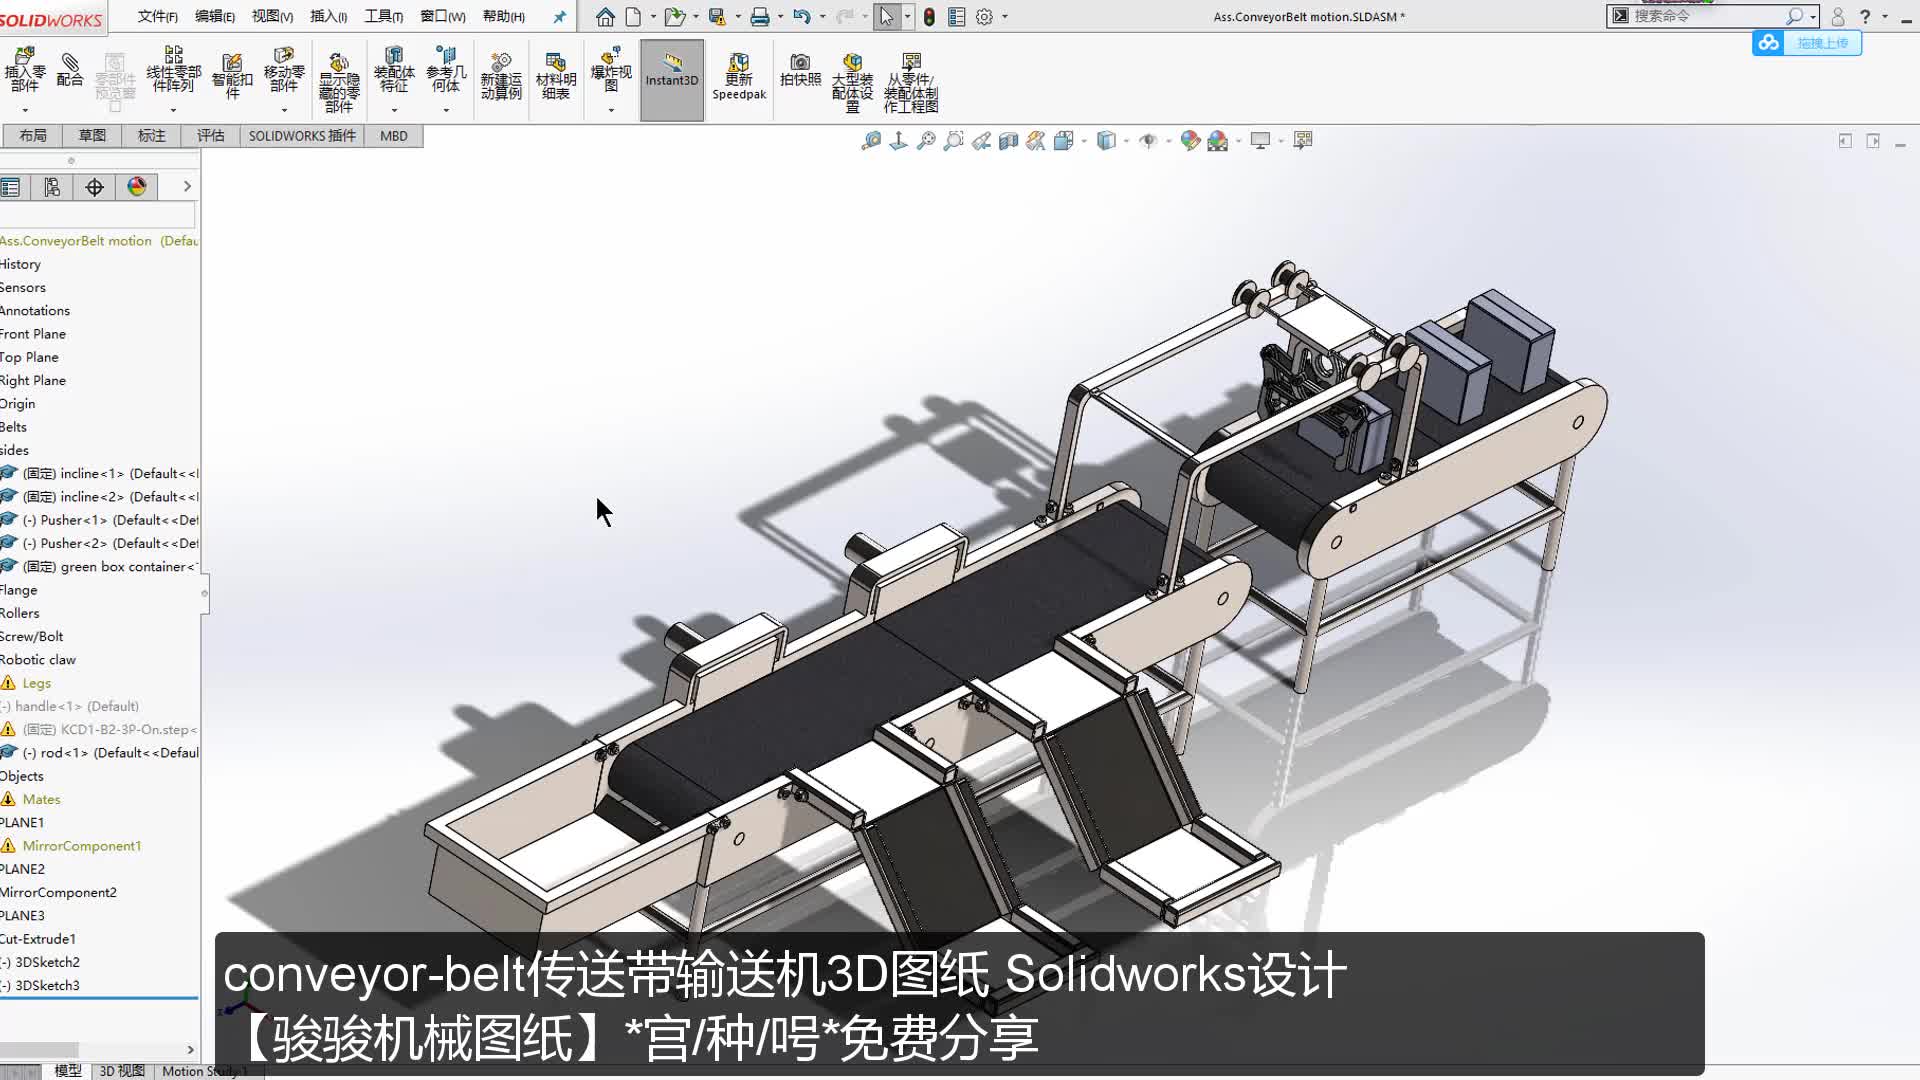Expand the Rollers assembly folder
This screenshot has height=1080, width=1920.
click(18, 612)
